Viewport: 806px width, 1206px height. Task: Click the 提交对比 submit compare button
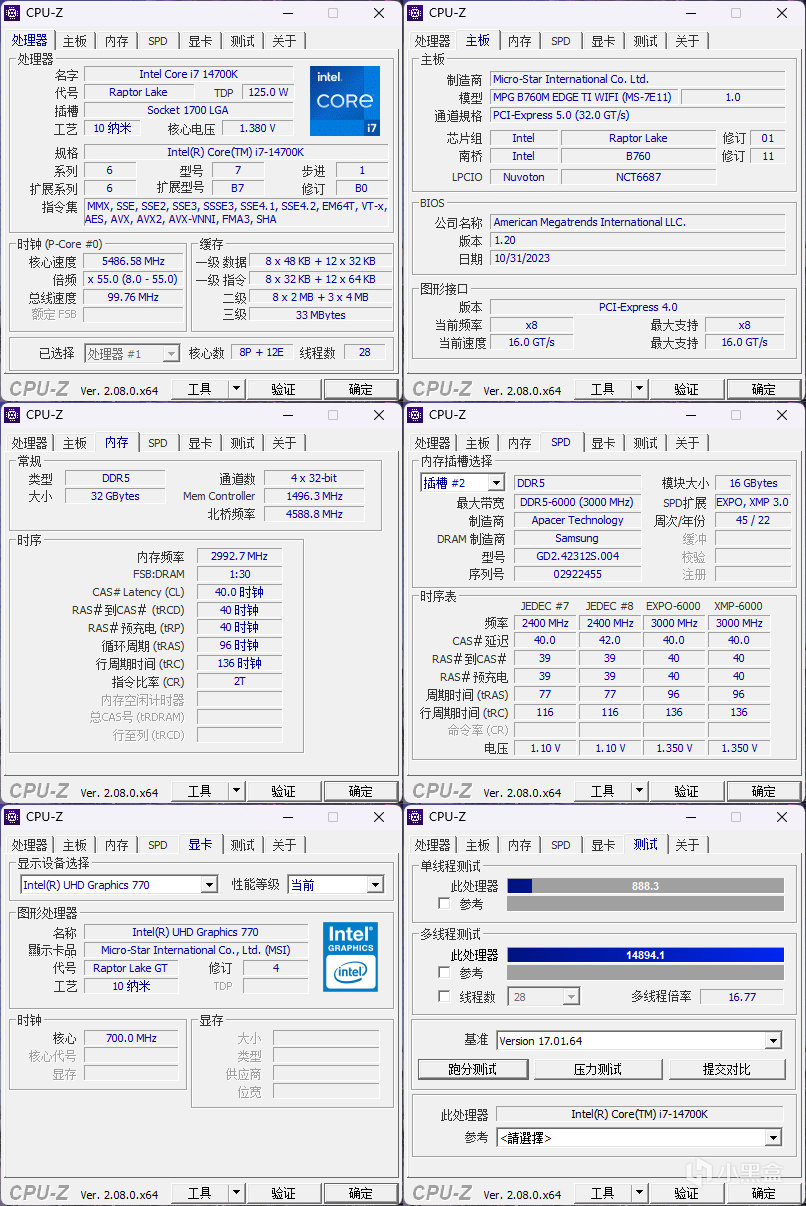tap(726, 1069)
